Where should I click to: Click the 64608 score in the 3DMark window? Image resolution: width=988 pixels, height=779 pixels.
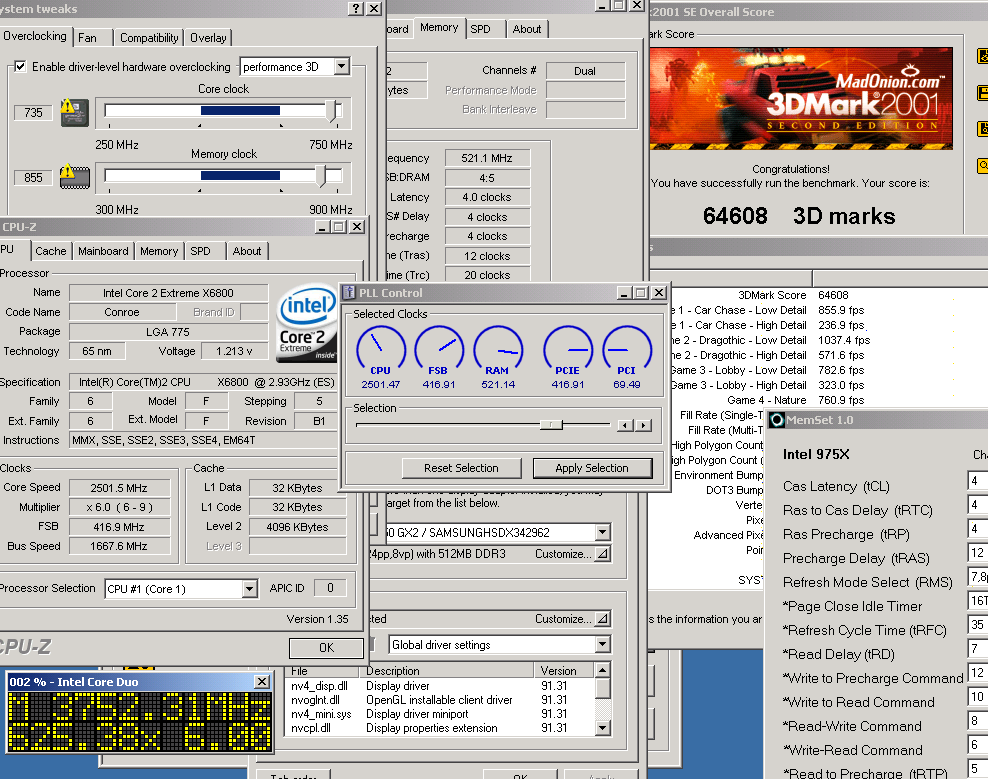(735, 216)
